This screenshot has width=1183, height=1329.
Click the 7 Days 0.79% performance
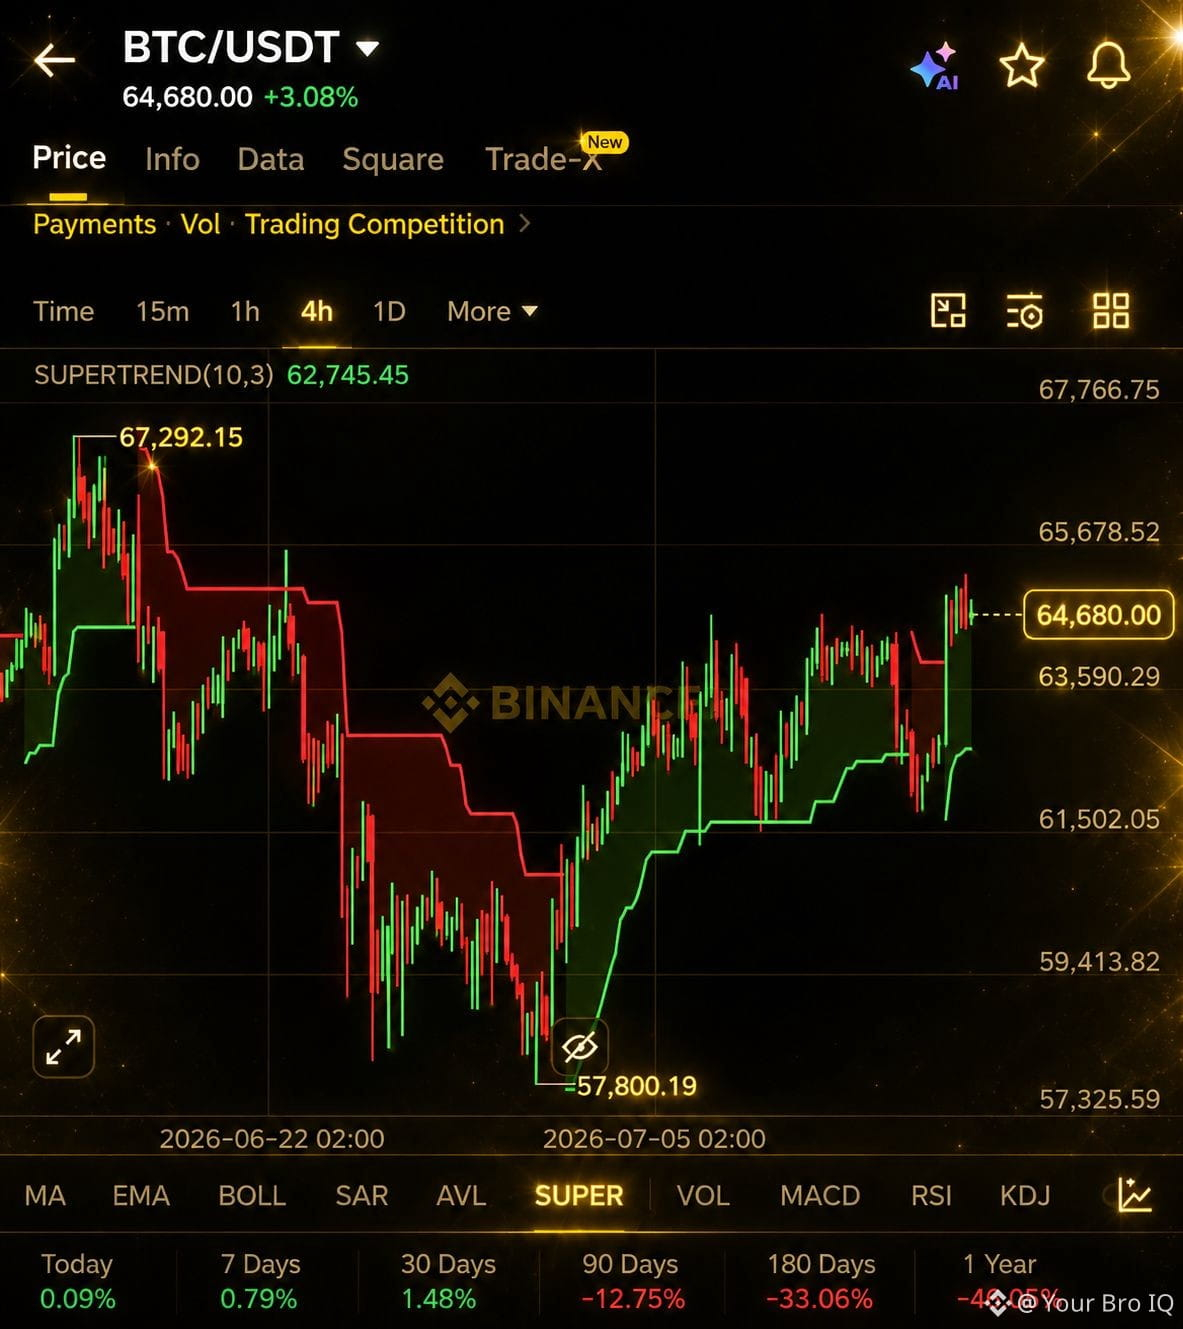coord(260,1281)
